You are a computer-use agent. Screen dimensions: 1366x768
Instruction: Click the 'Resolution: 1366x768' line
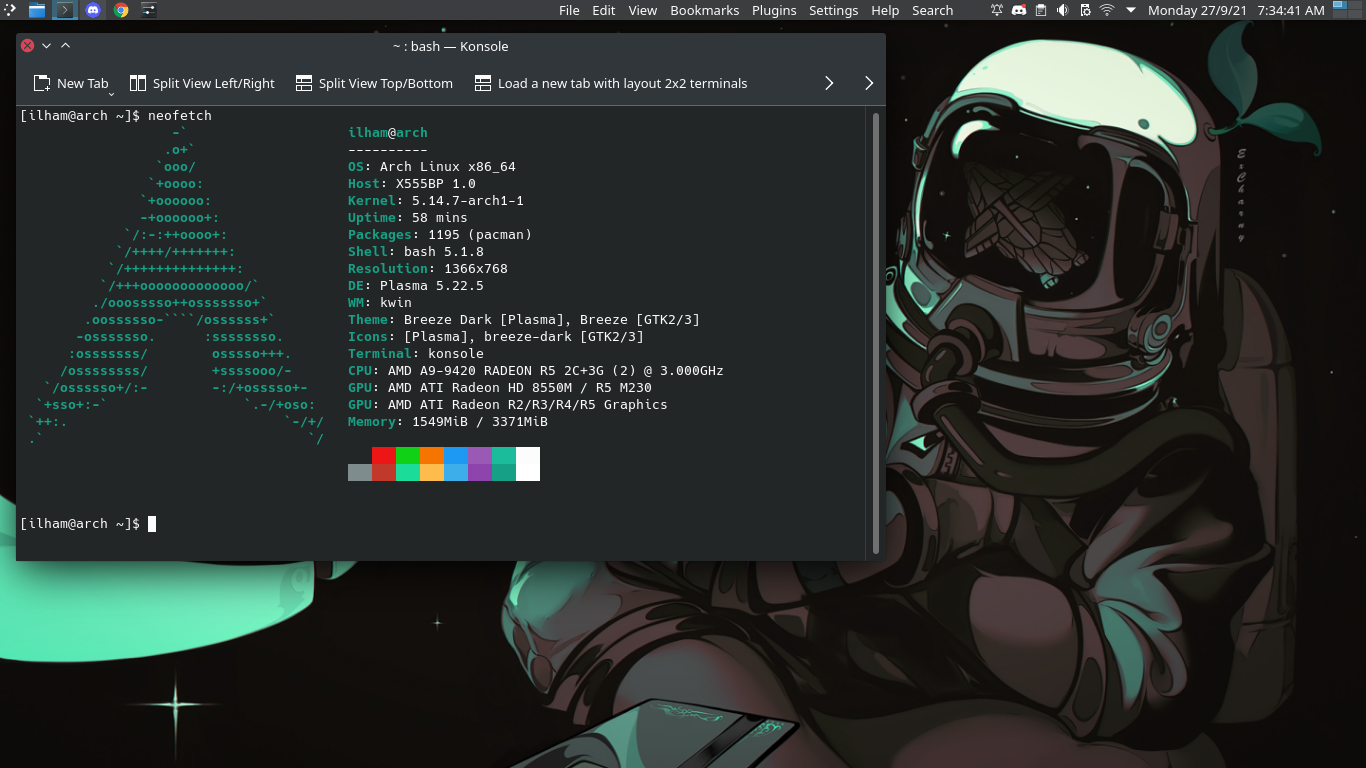tap(428, 269)
